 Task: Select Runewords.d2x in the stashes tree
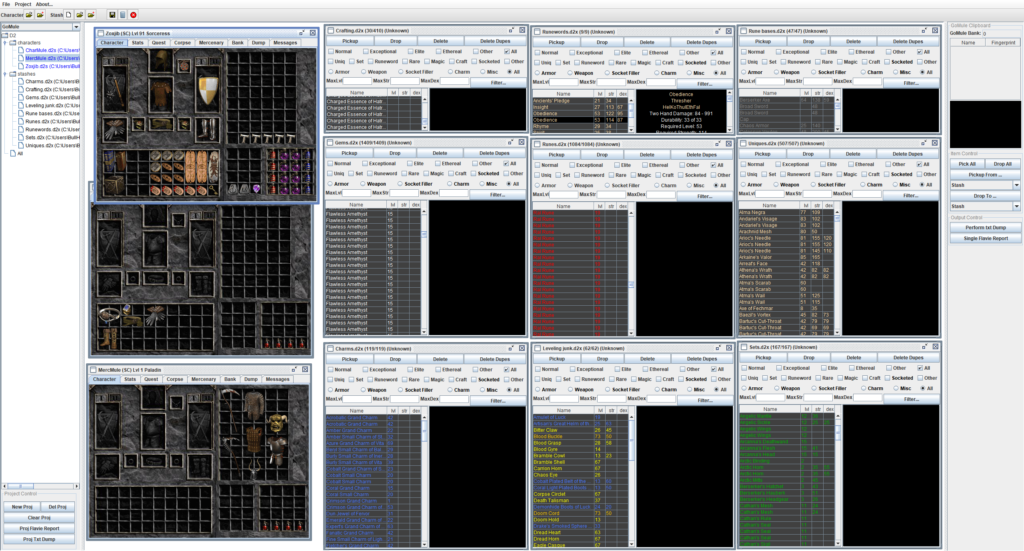(52, 129)
